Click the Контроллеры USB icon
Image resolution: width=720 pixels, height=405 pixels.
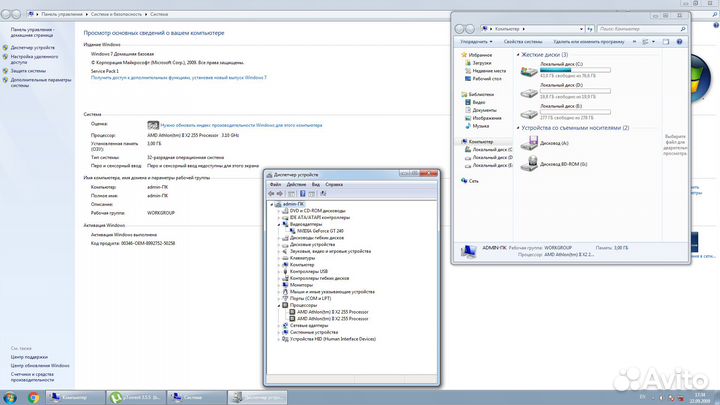click(285, 271)
